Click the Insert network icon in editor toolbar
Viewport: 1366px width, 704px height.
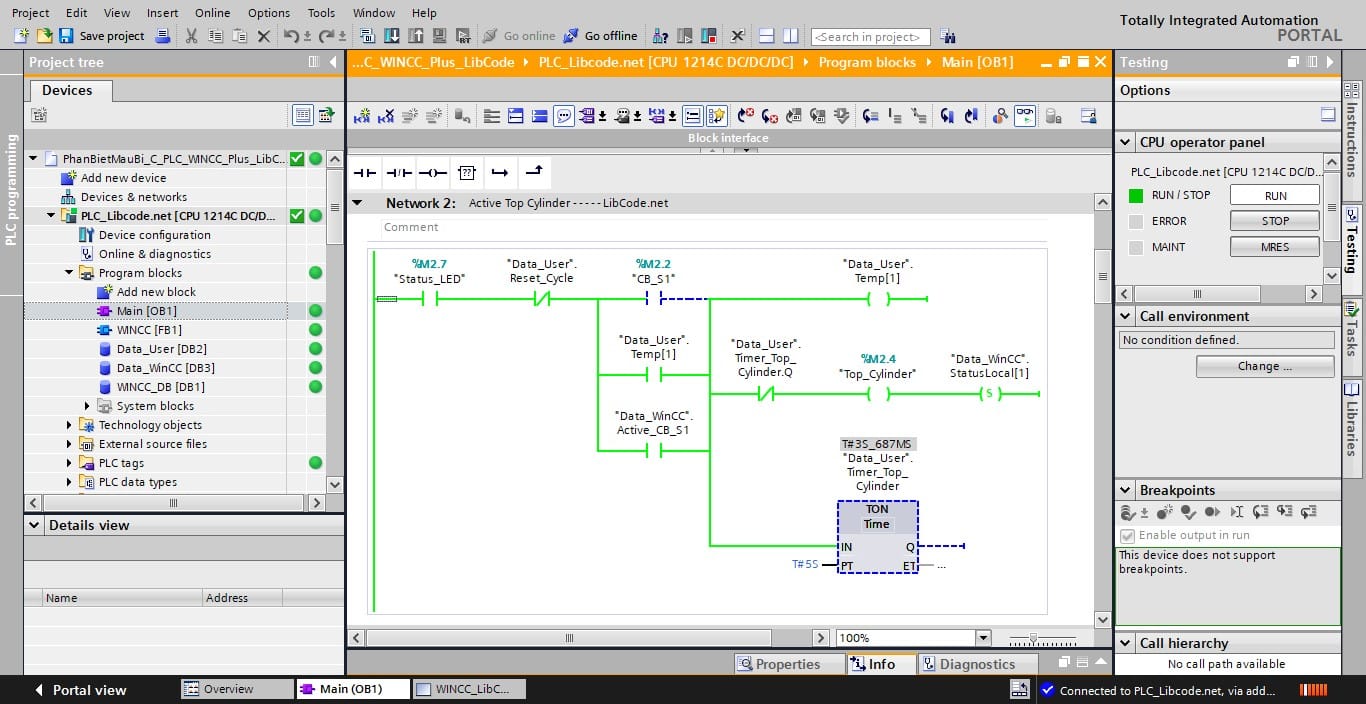point(362,116)
